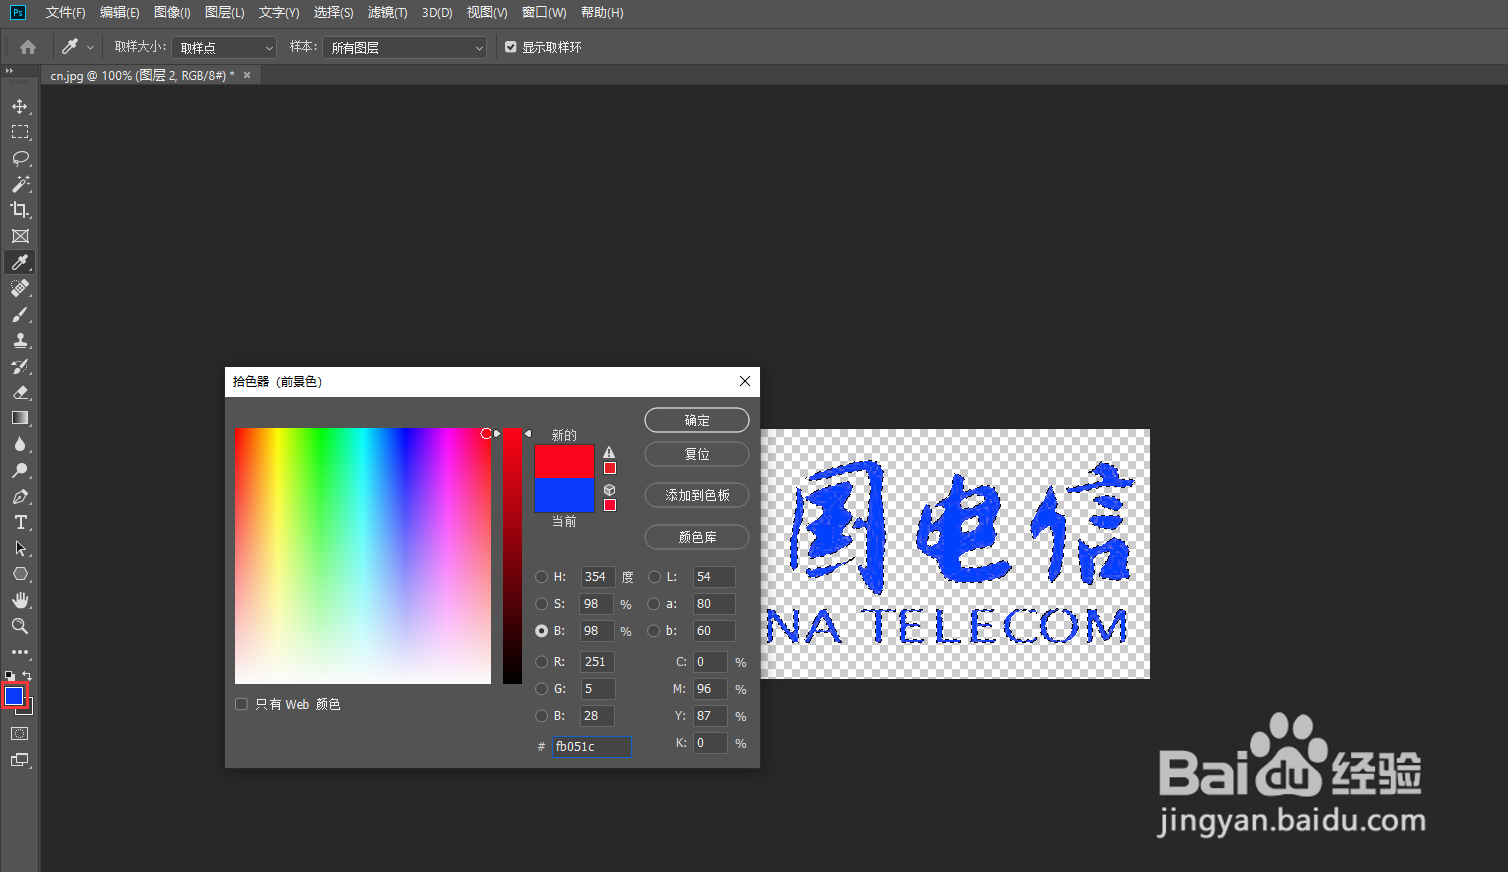The width and height of the screenshot is (1508, 872).
Task: Select the RGB blue B radio button
Action: click(541, 716)
